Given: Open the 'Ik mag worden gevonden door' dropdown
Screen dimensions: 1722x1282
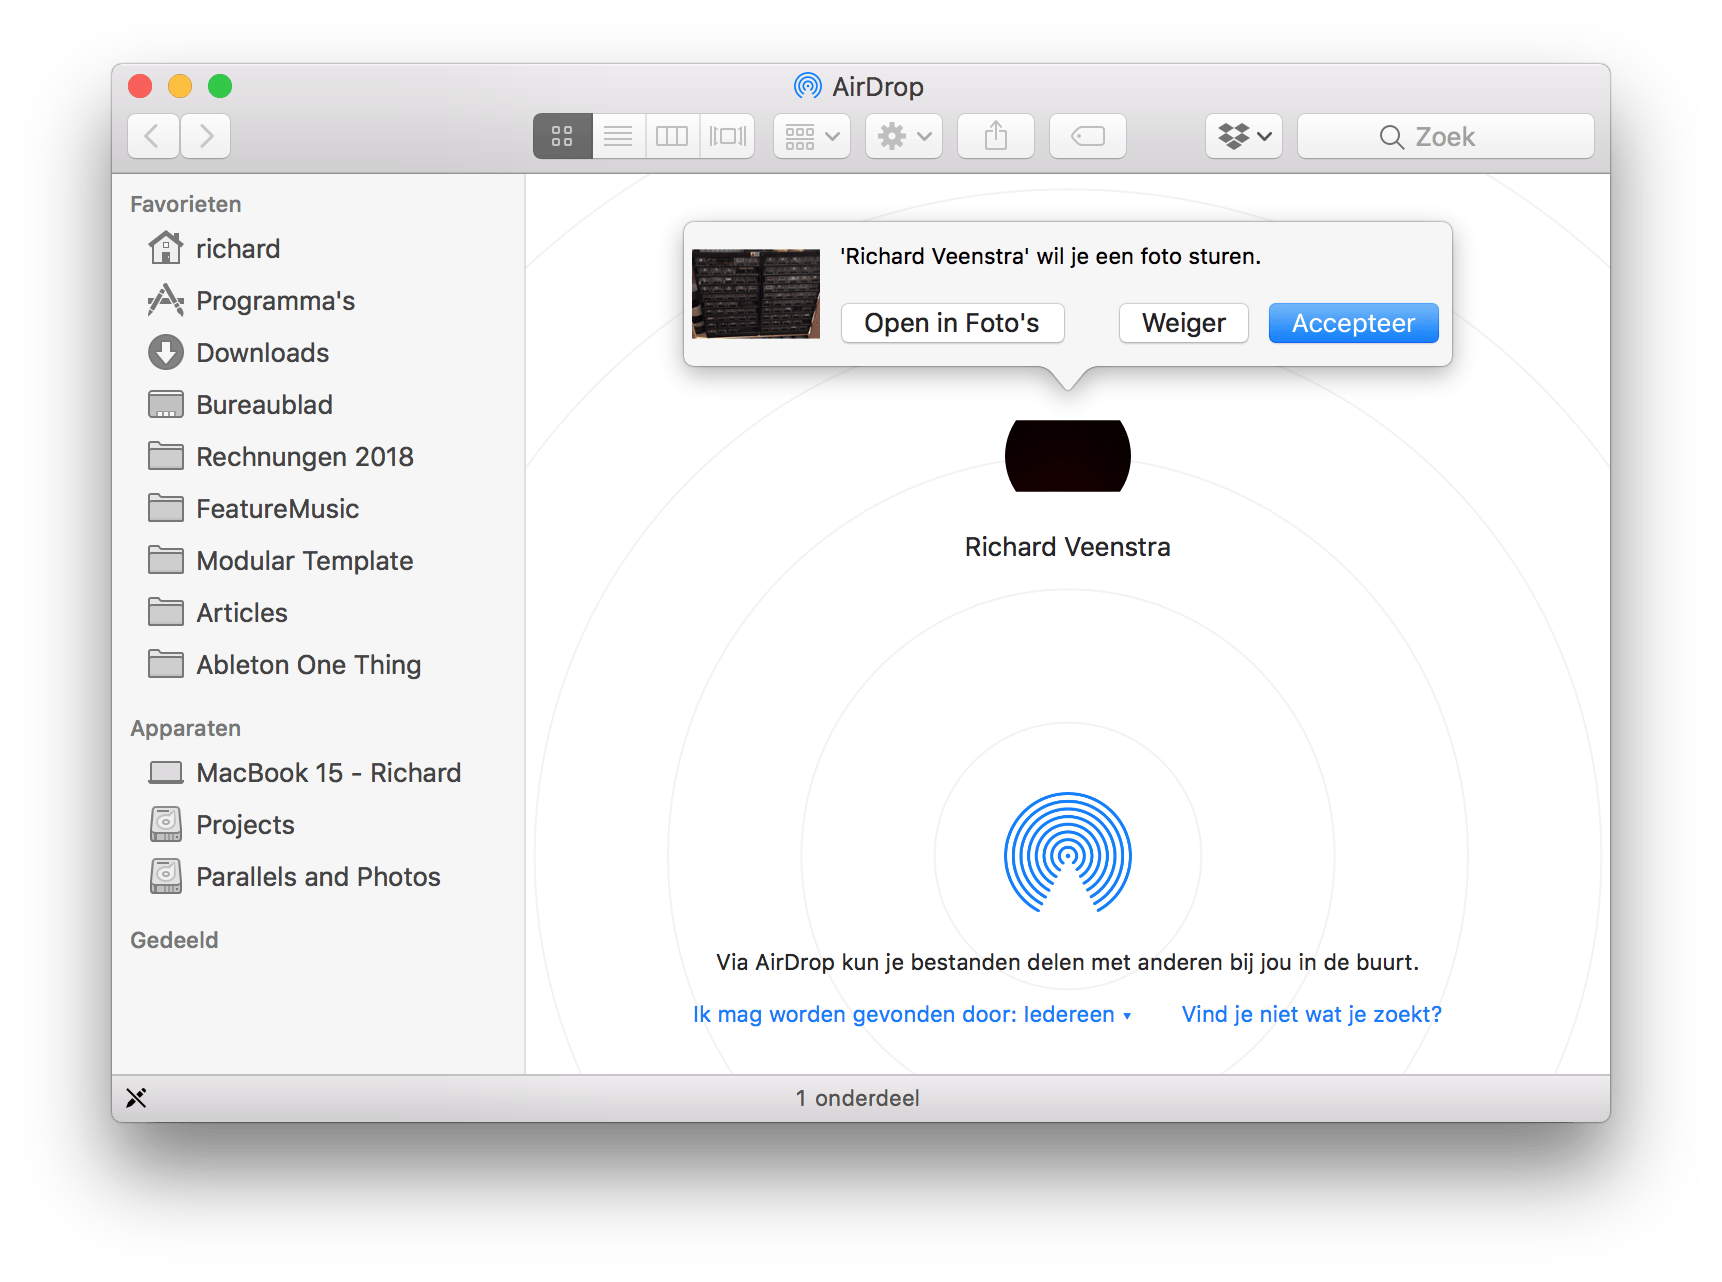Looking at the screenshot, I should [x=912, y=1014].
